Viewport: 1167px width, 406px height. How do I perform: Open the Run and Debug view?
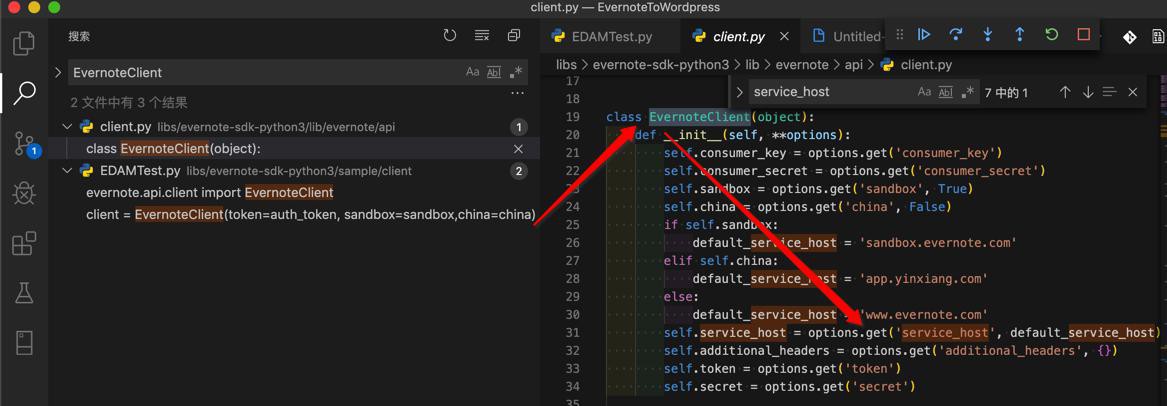point(25,193)
